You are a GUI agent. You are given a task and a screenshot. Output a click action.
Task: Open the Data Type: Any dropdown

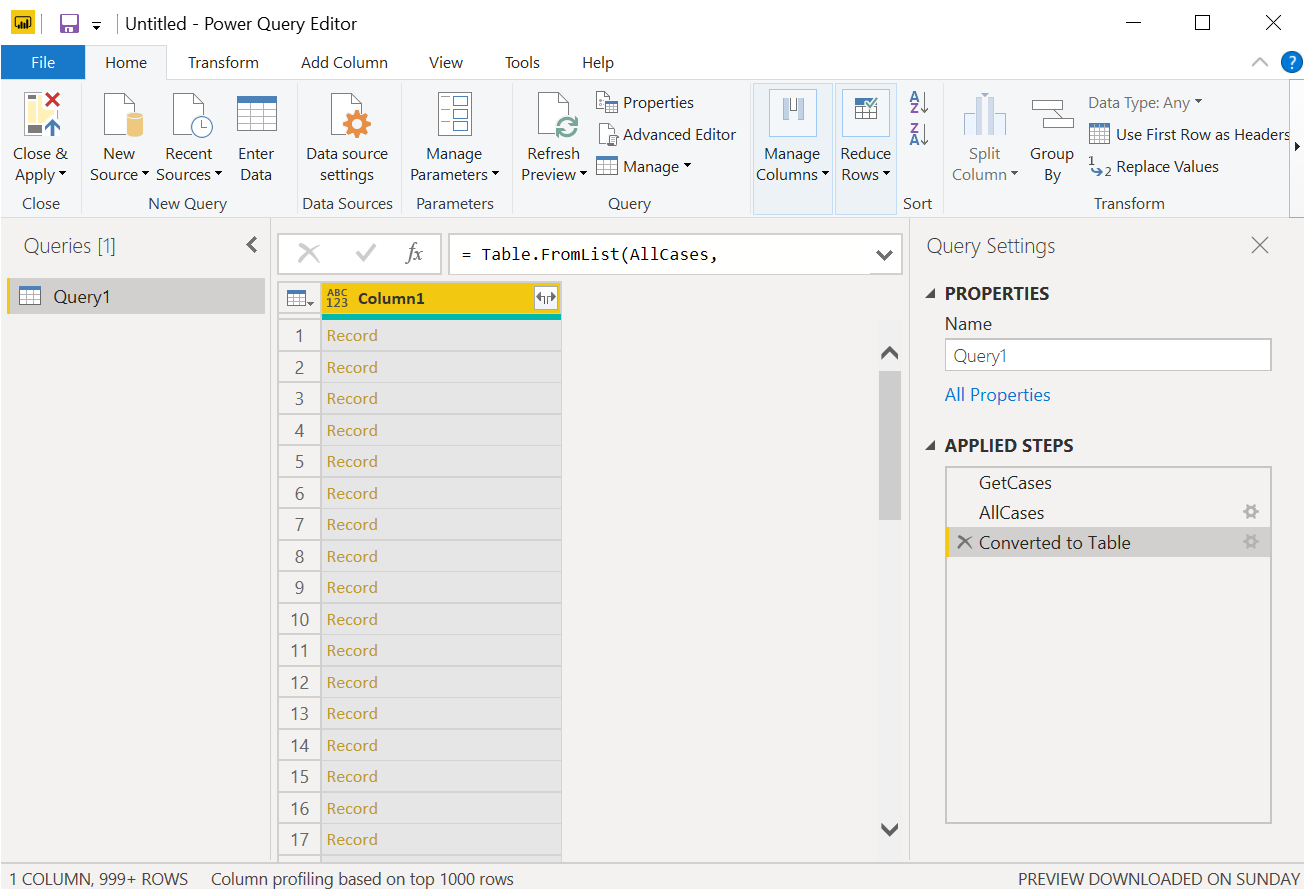(x=1145, y=102)
